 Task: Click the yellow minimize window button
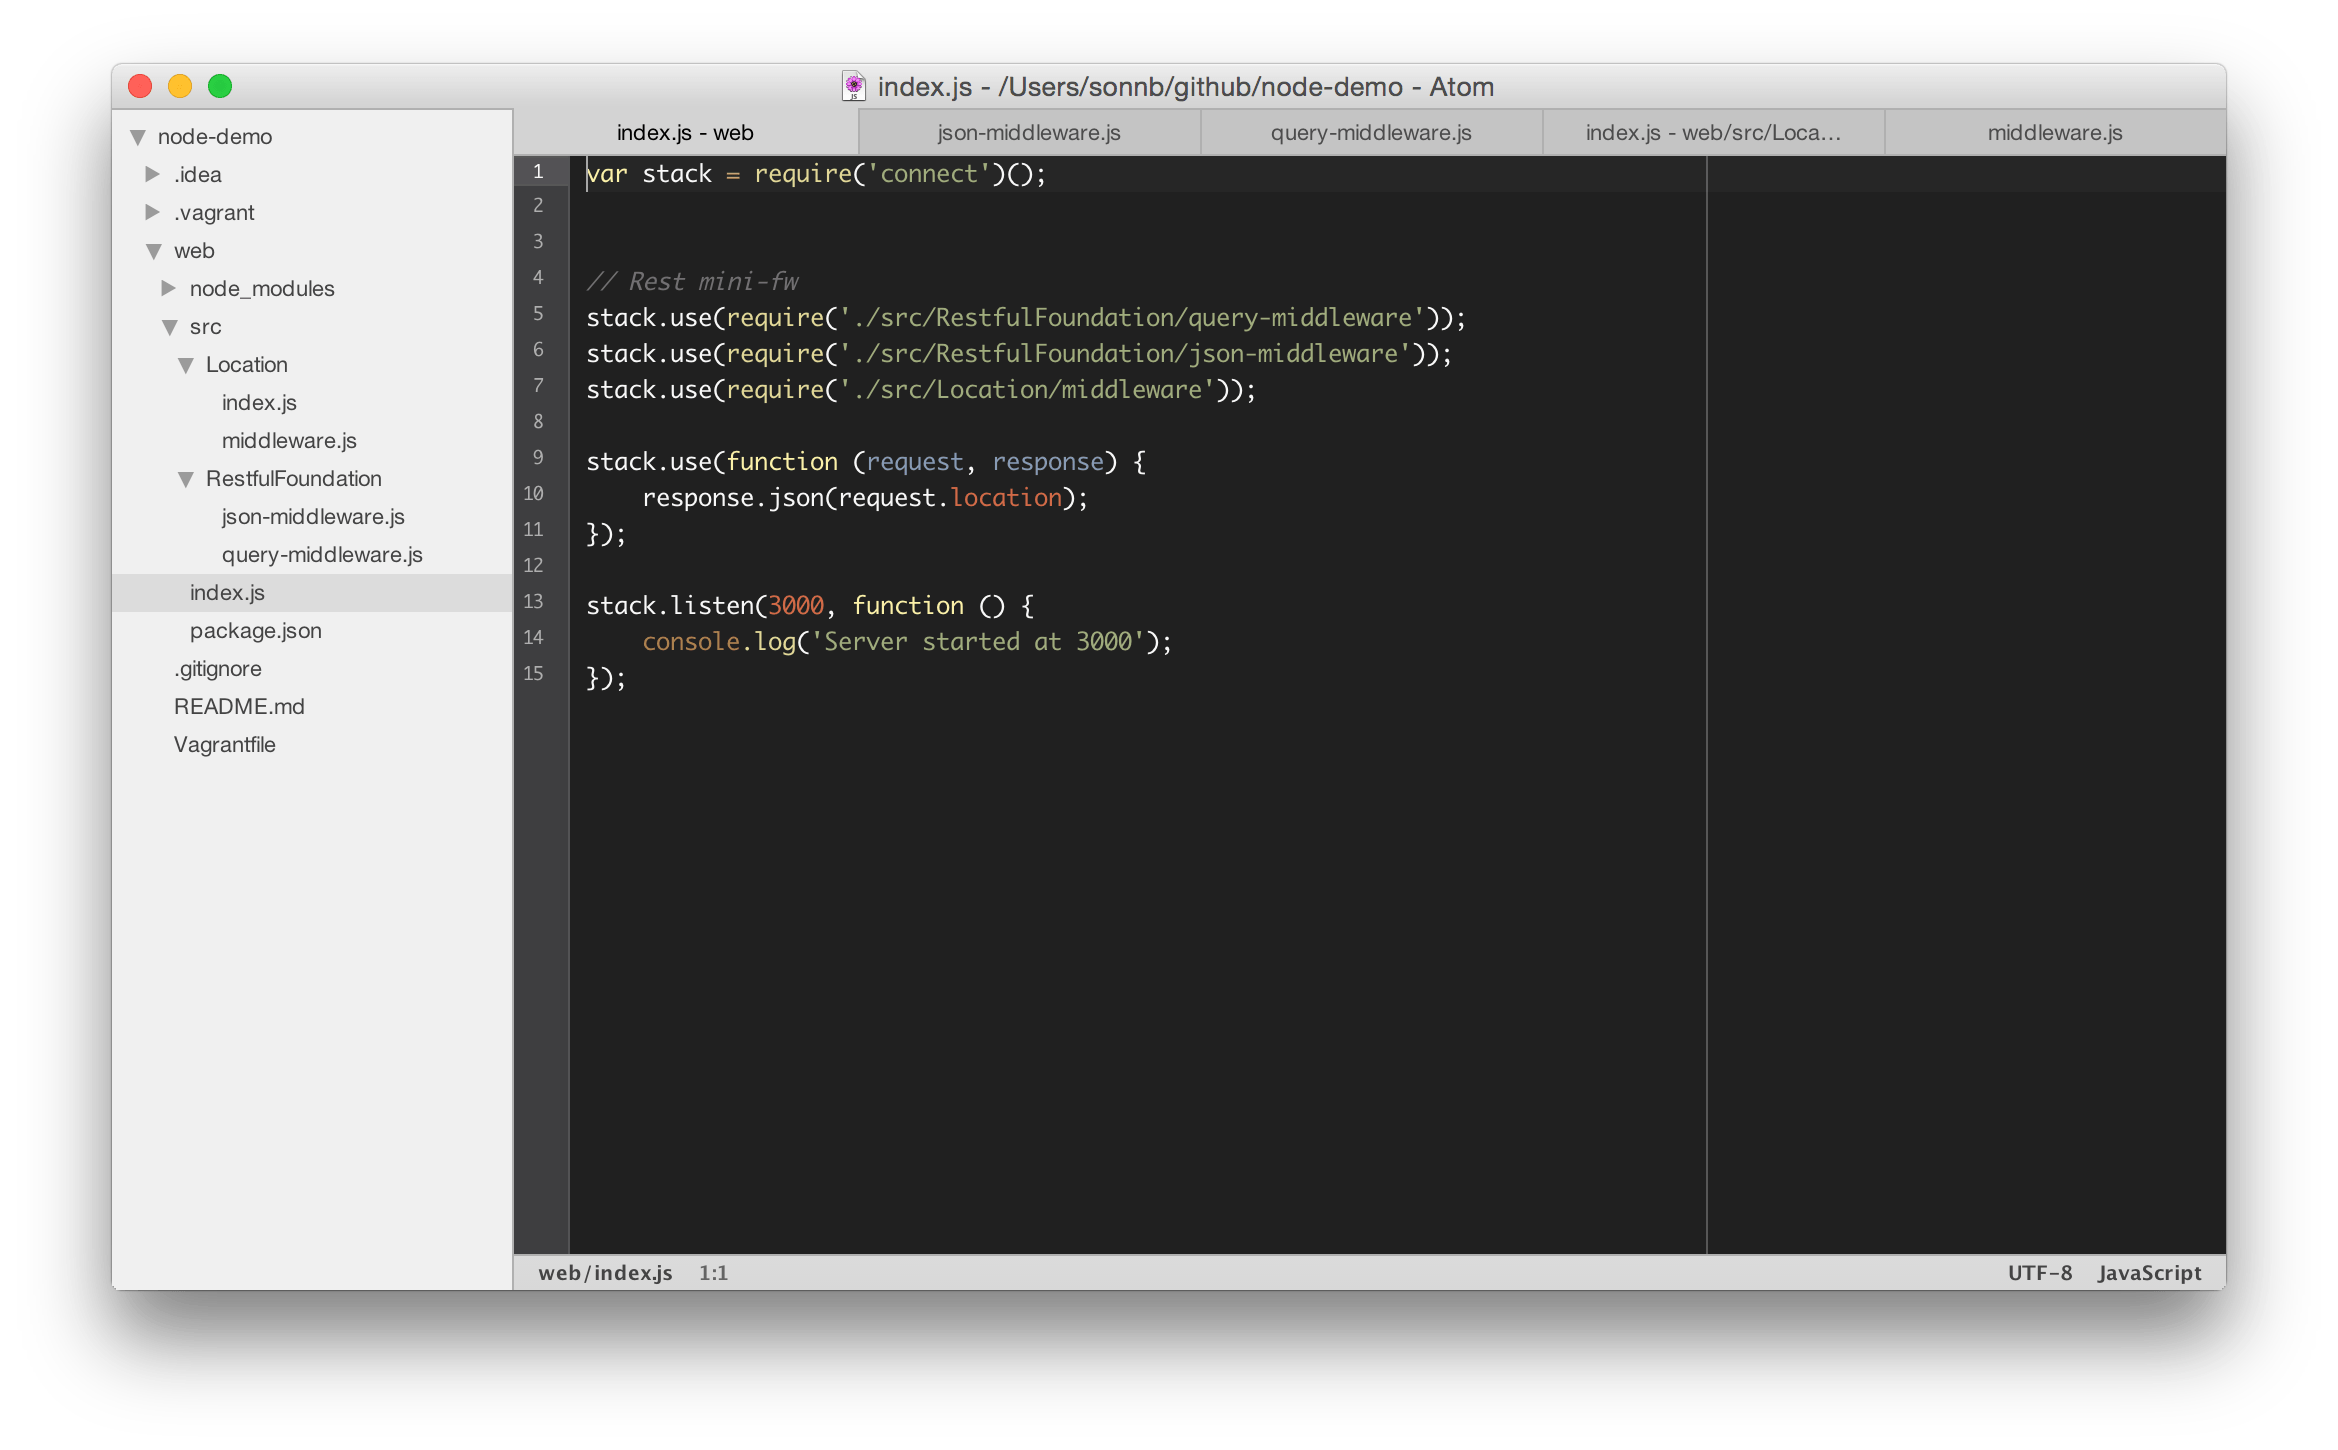(x=180, y=87)
